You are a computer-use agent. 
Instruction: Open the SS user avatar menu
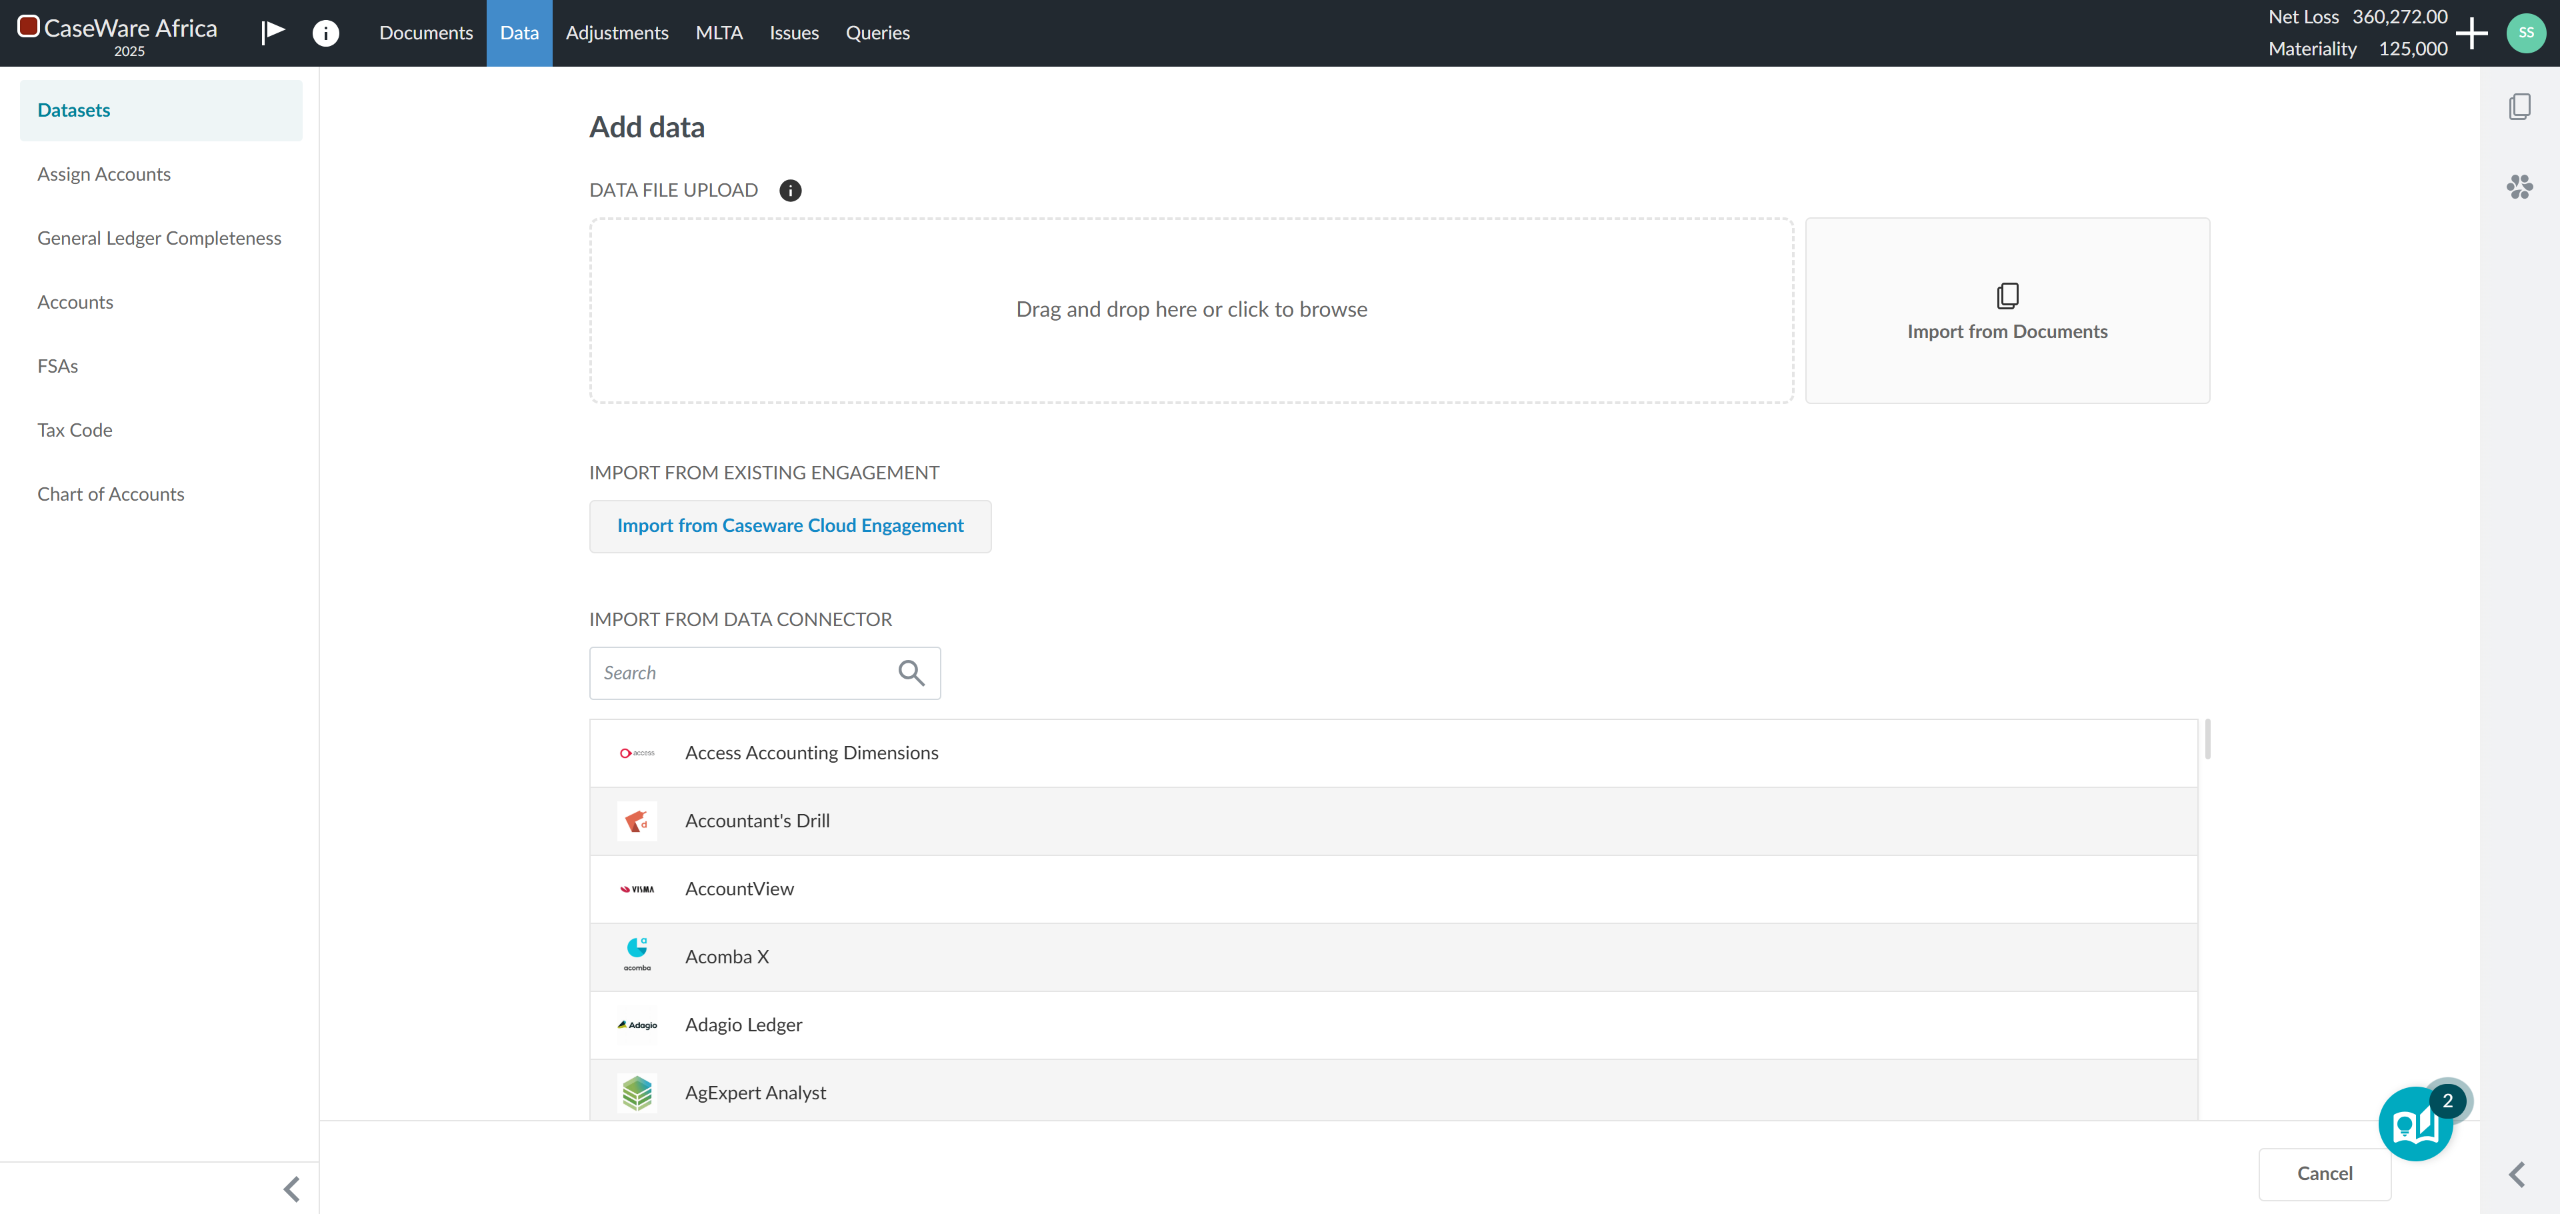(x=2526, y=33)
